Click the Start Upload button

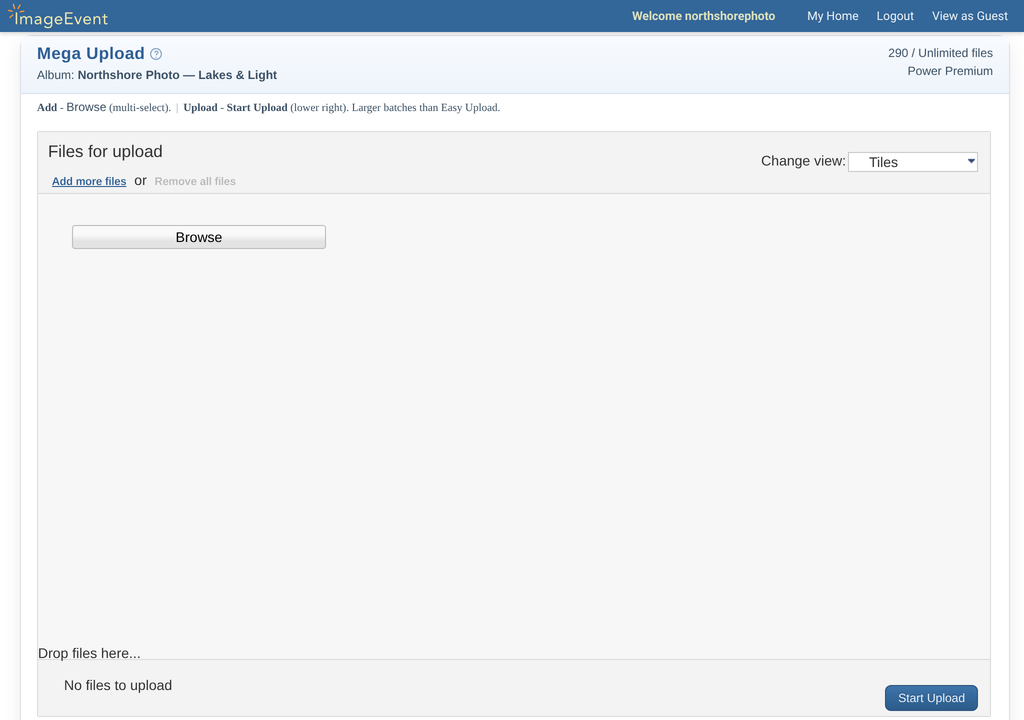[x=931, y=698]
